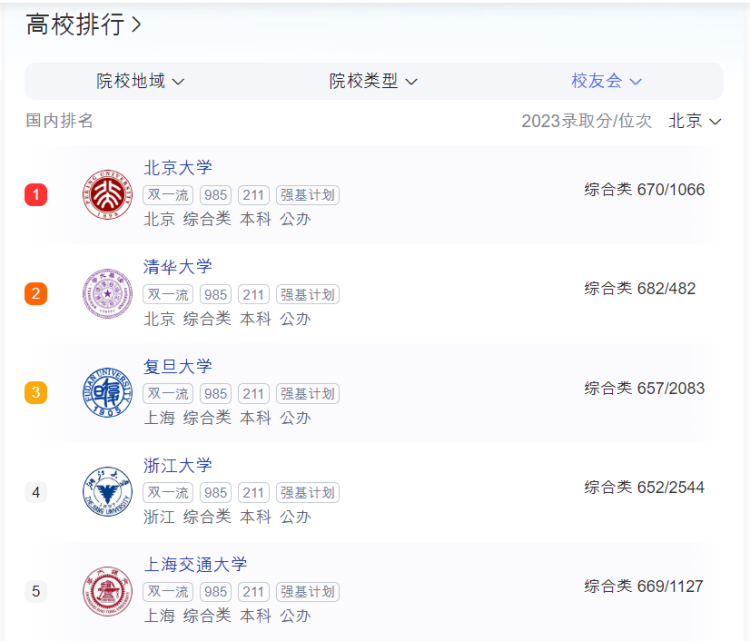Click 北京 综合类 本科 公办 under 北京大学
This screenshot has width=750, height=641.
click(227, 219)
